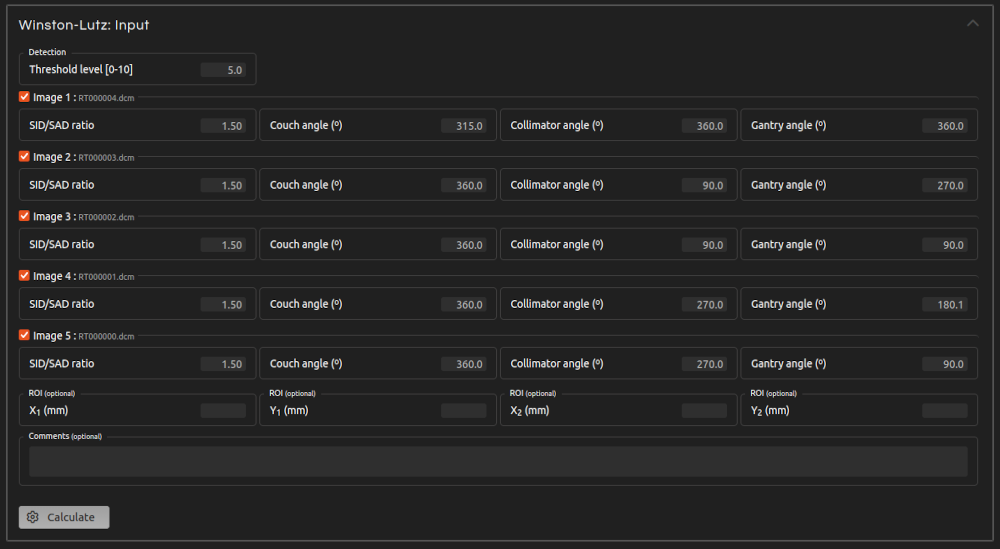Click the Winston-Lutz: Input title
Viewport: 1000px width, 549px height.
click(84, 25)
